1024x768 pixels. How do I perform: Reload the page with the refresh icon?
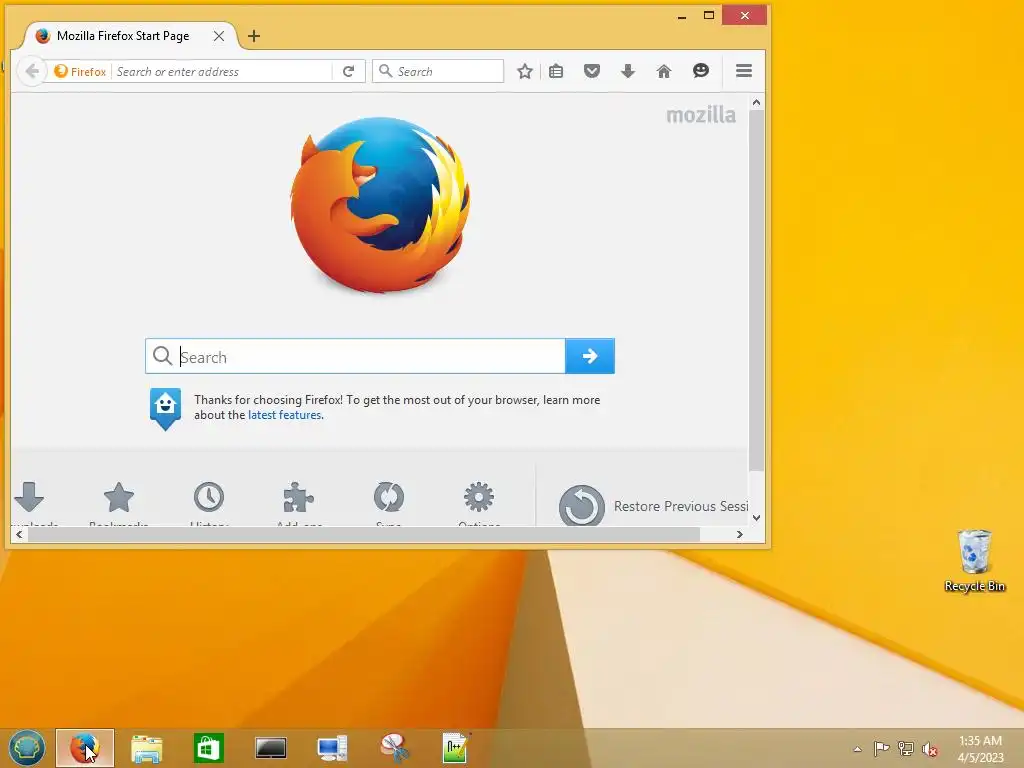(349, 71)
